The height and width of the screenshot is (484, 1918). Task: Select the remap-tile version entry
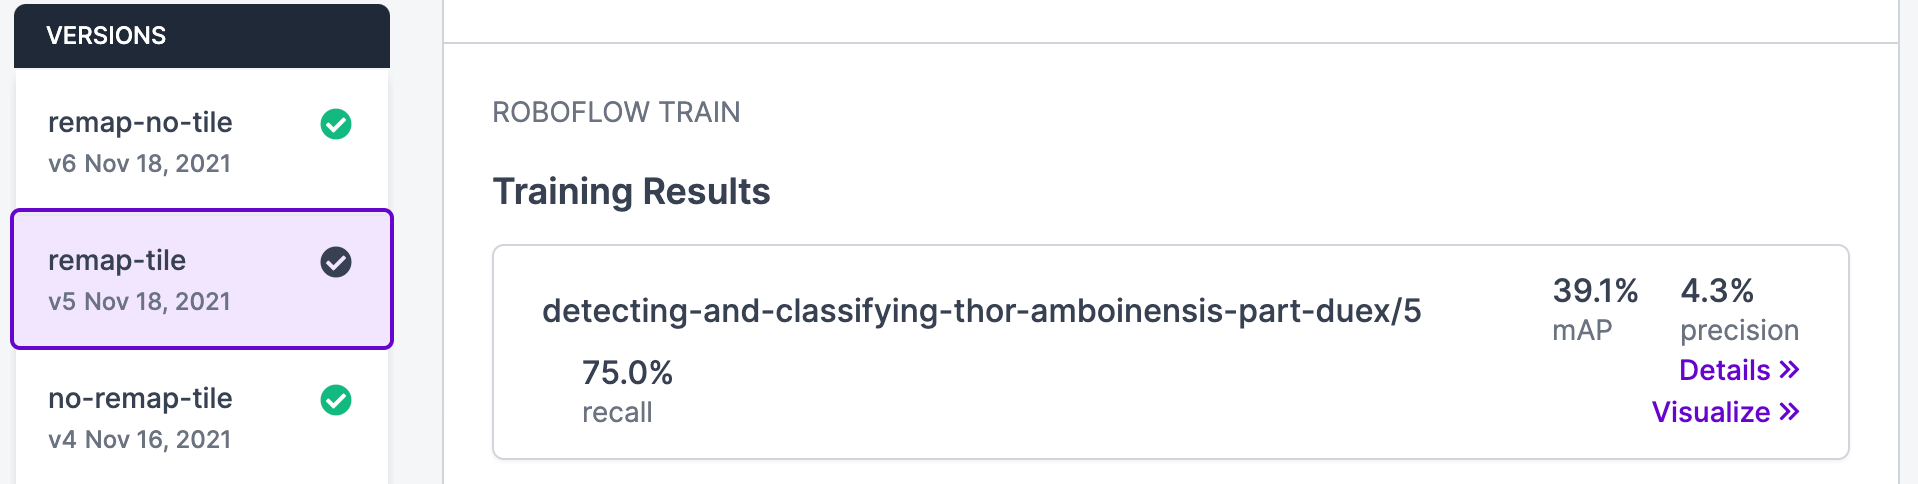pyautogui.click(x=202, y=279)
